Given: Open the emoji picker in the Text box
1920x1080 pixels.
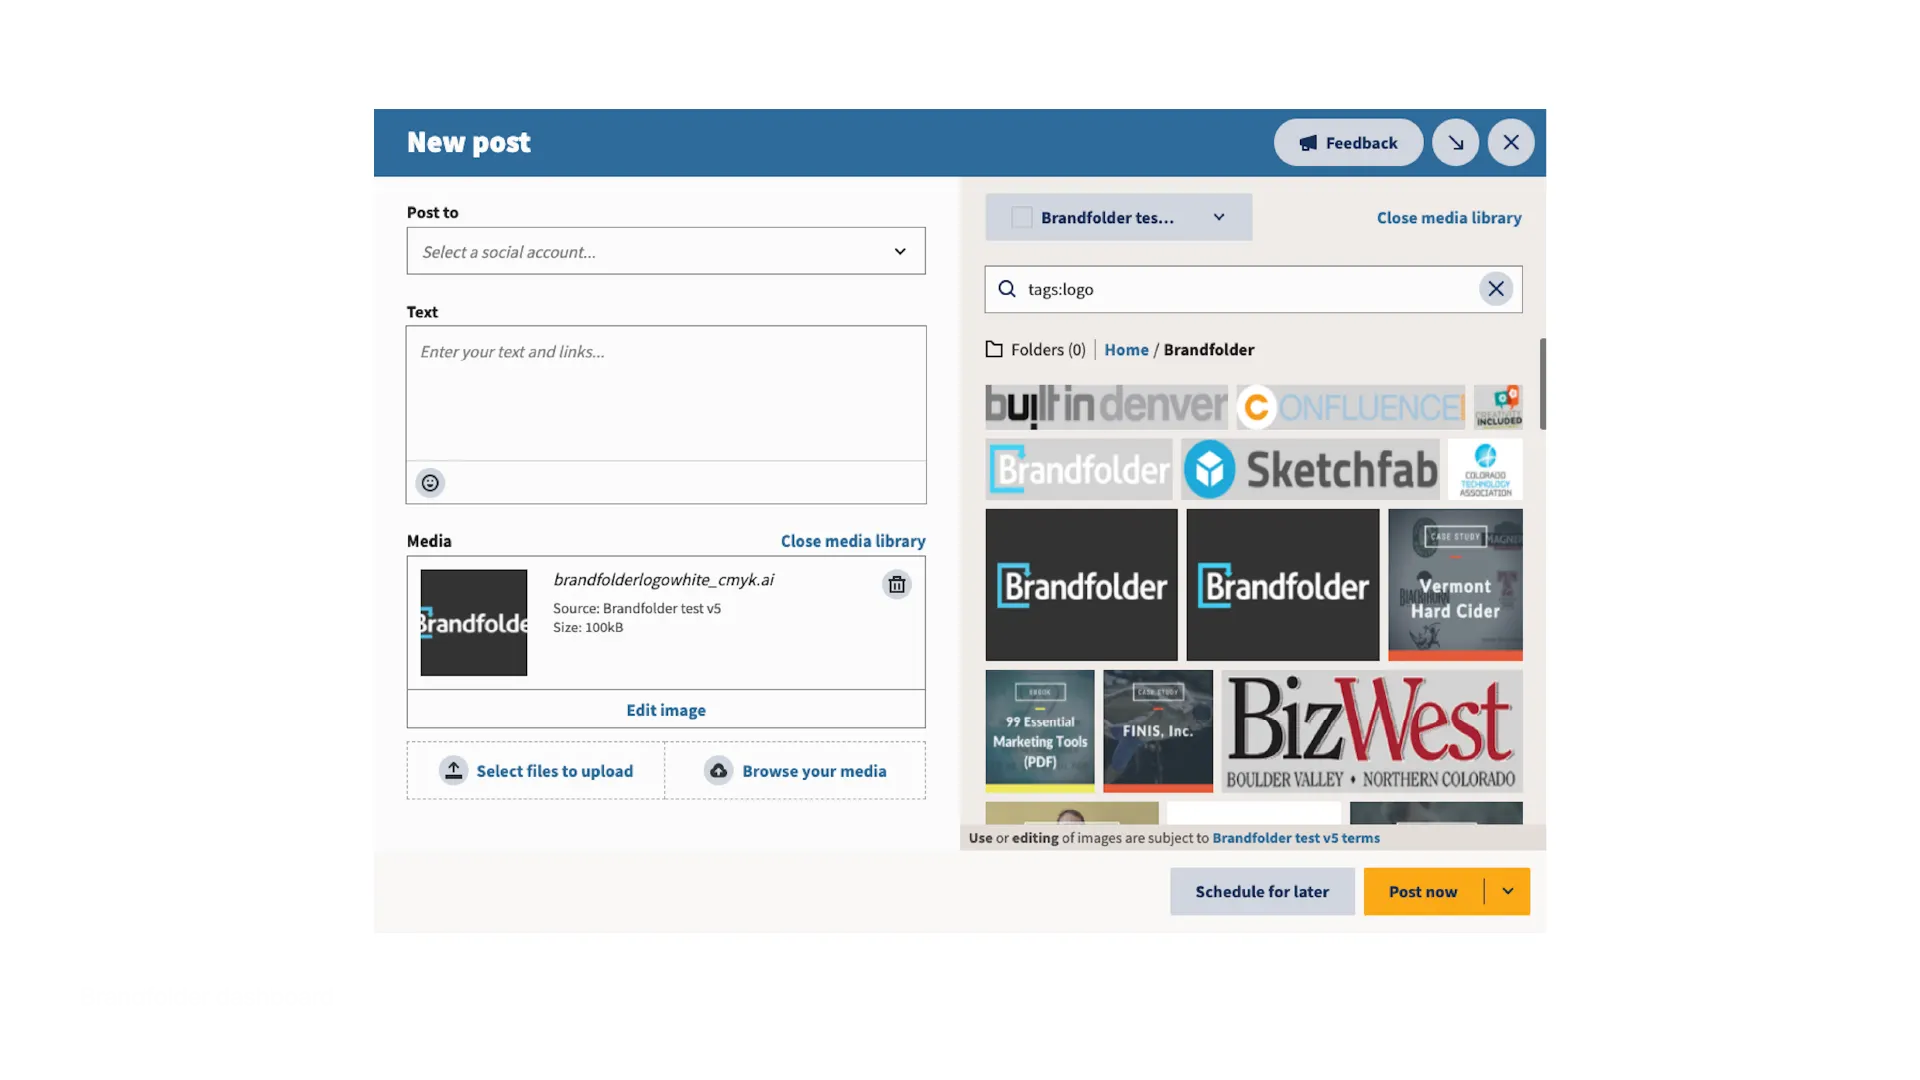Looking at the screenshot, I should coord(430,483).
